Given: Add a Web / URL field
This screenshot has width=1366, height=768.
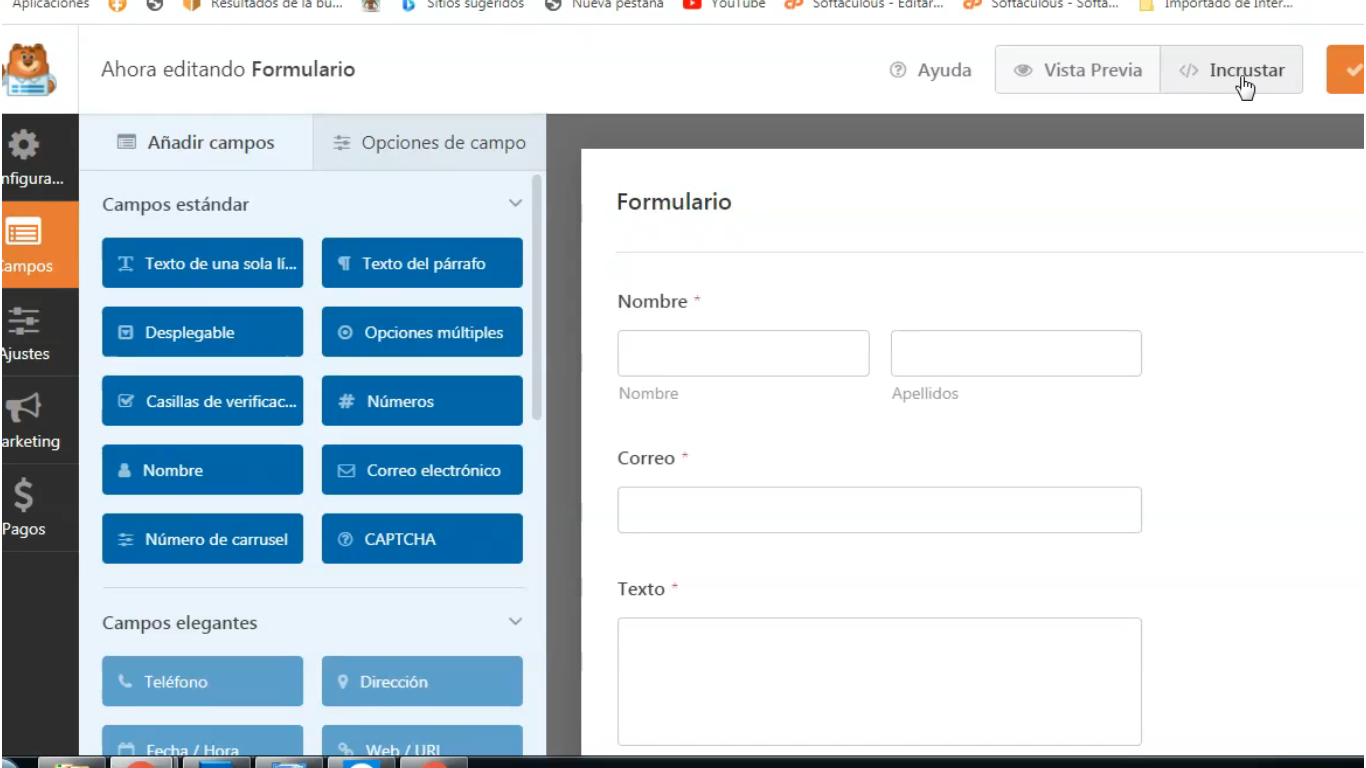Looking at the screenshot, I should click(x=422, y=741).
